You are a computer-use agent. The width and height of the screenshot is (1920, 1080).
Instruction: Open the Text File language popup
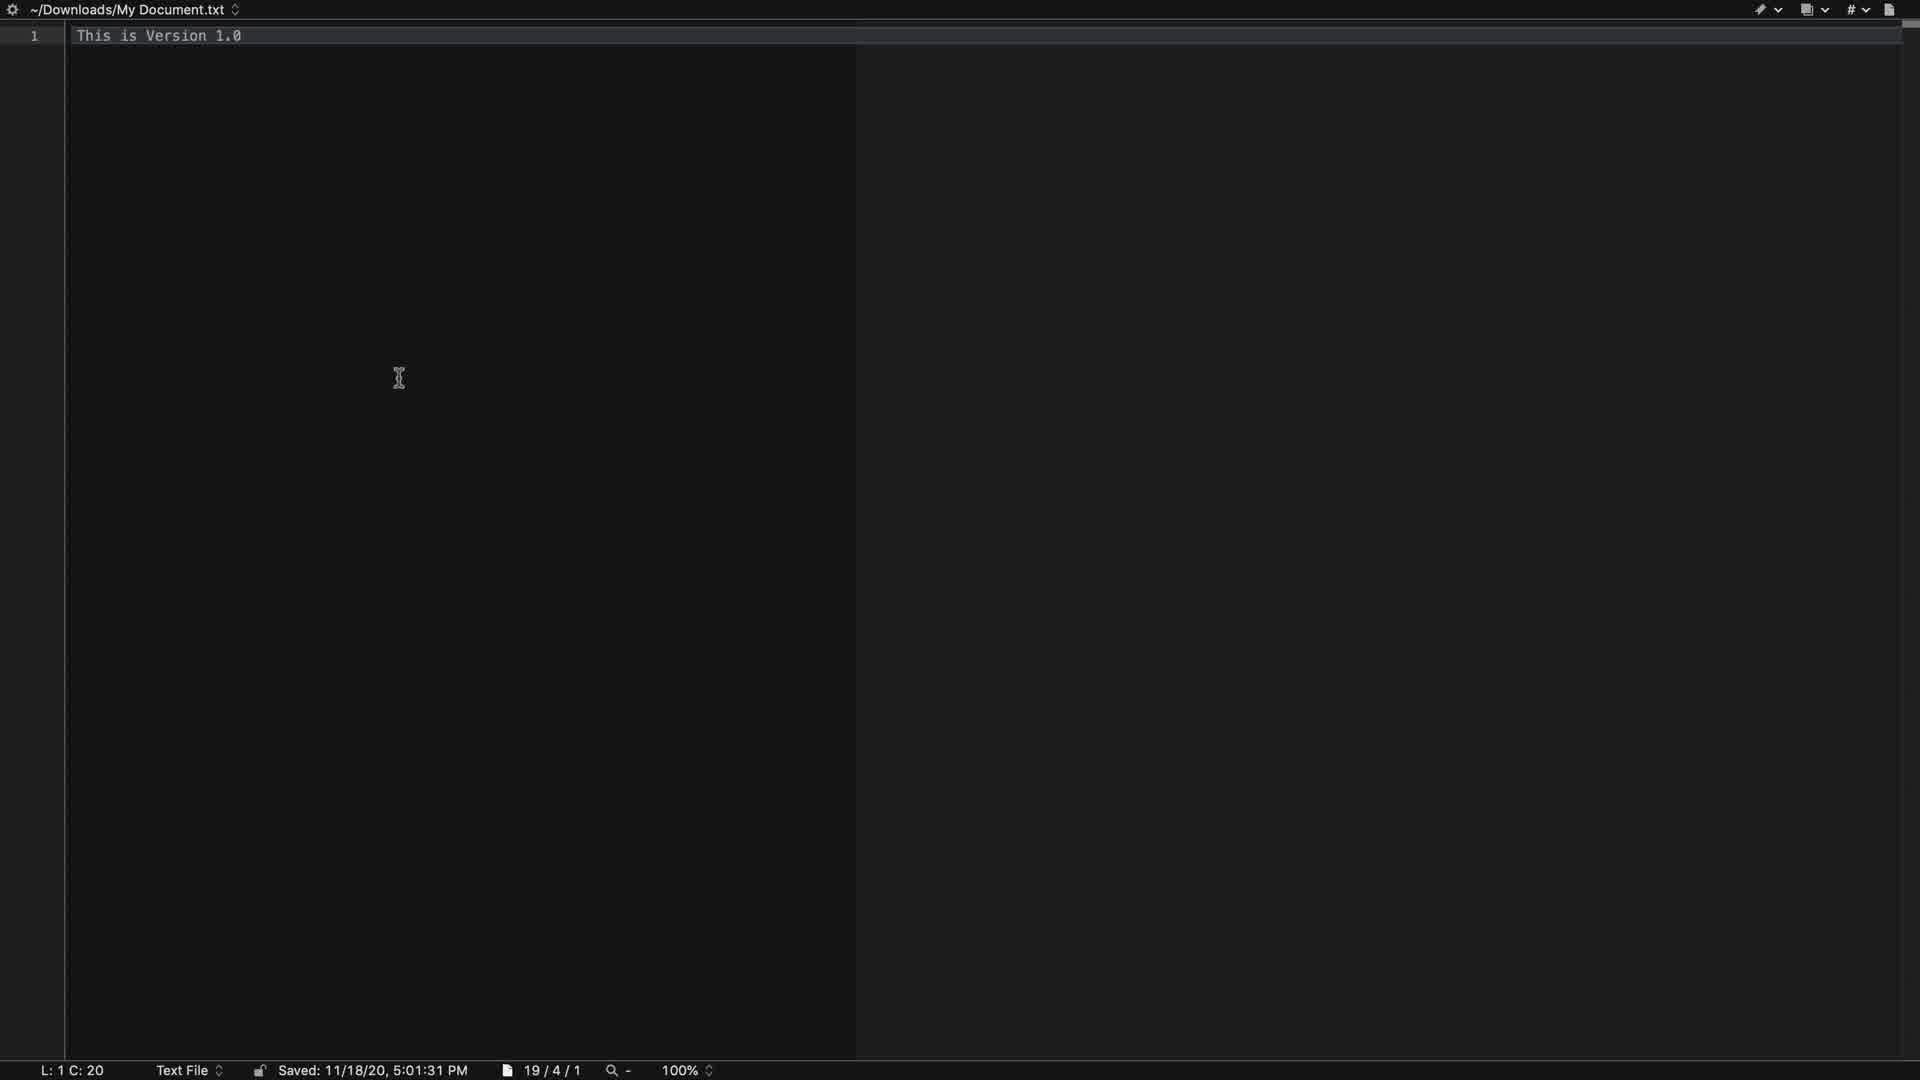tap(189, 1070)
